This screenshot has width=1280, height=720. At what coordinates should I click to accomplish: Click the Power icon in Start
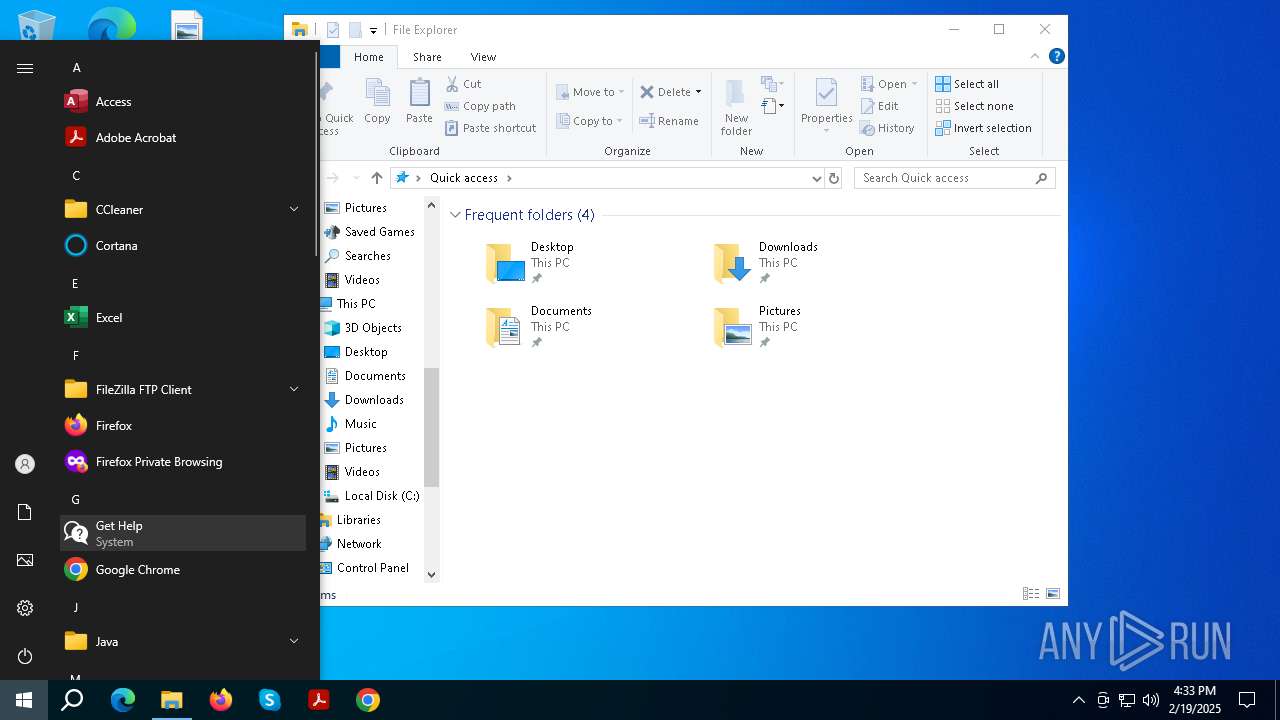[x=25, y=656]
